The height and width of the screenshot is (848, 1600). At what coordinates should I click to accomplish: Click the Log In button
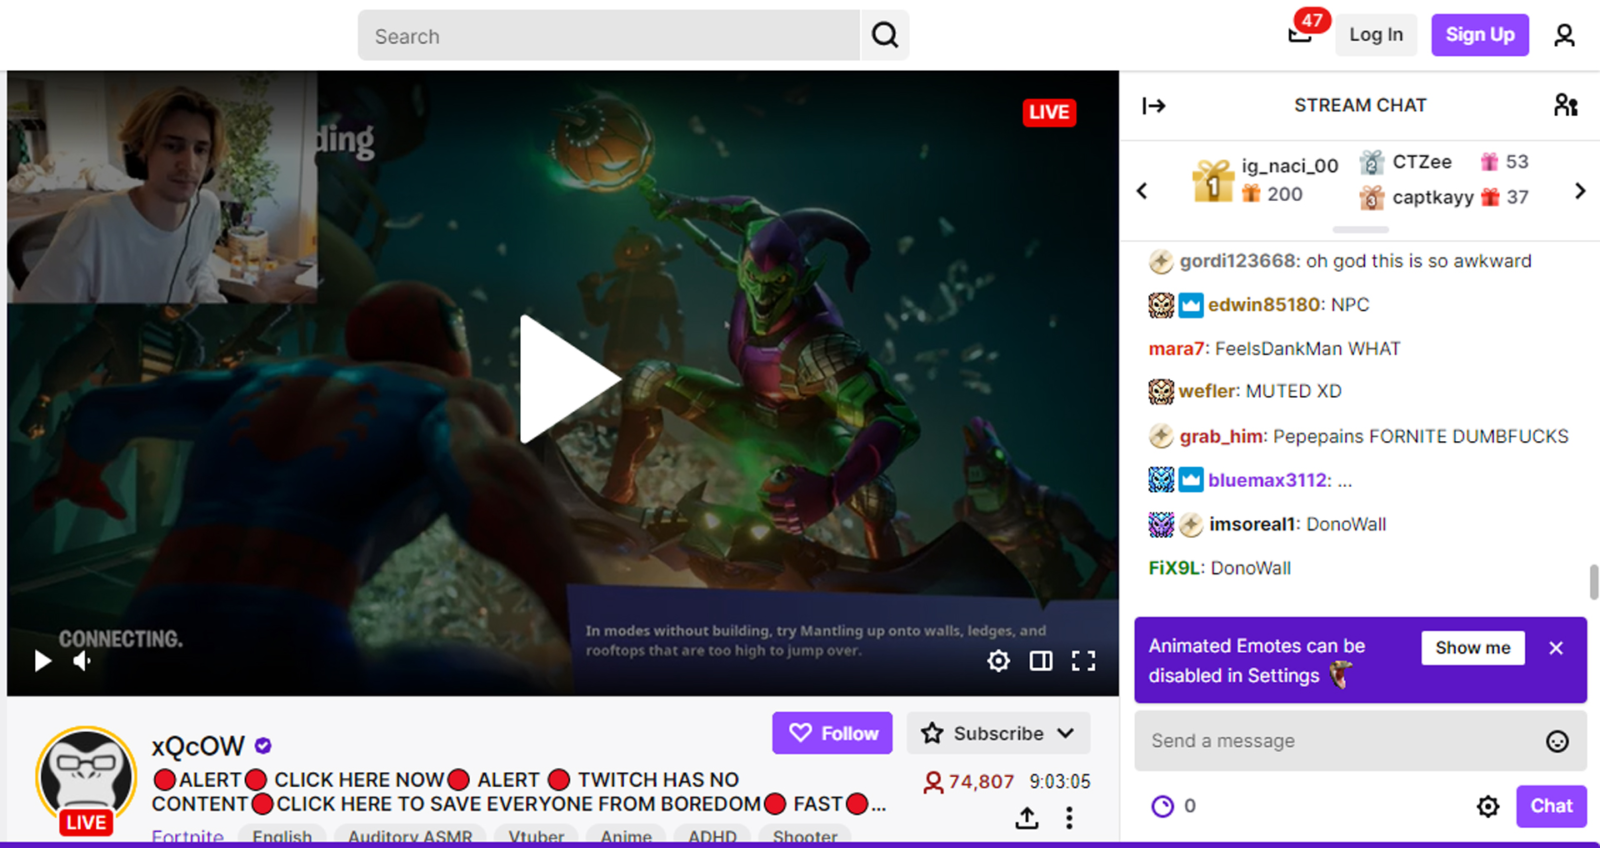(1376, 35)
